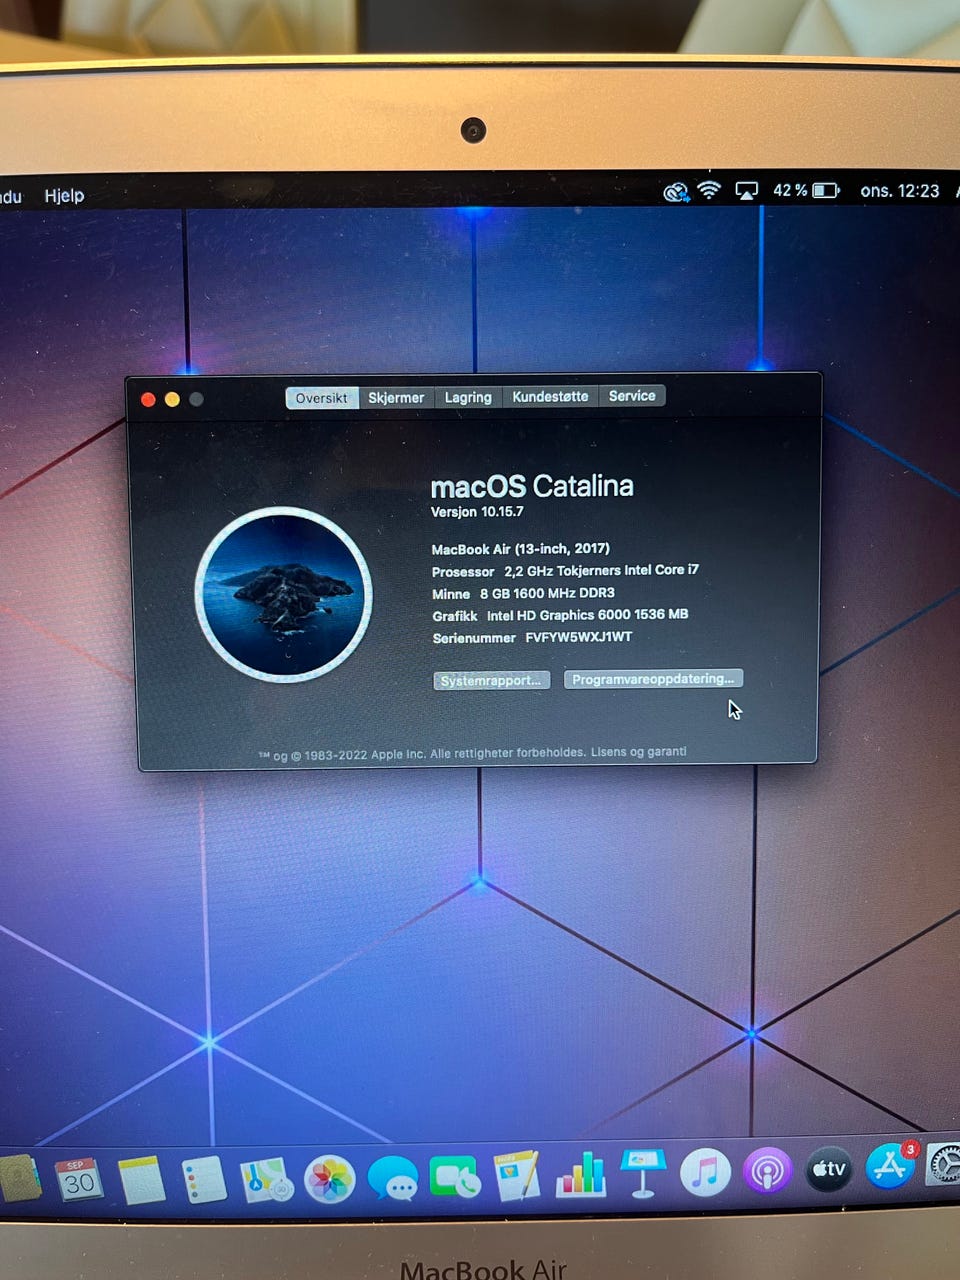The image size is (960, 1280).
Task: Click the macOS Catalina title text
Action: pos(532,486)
